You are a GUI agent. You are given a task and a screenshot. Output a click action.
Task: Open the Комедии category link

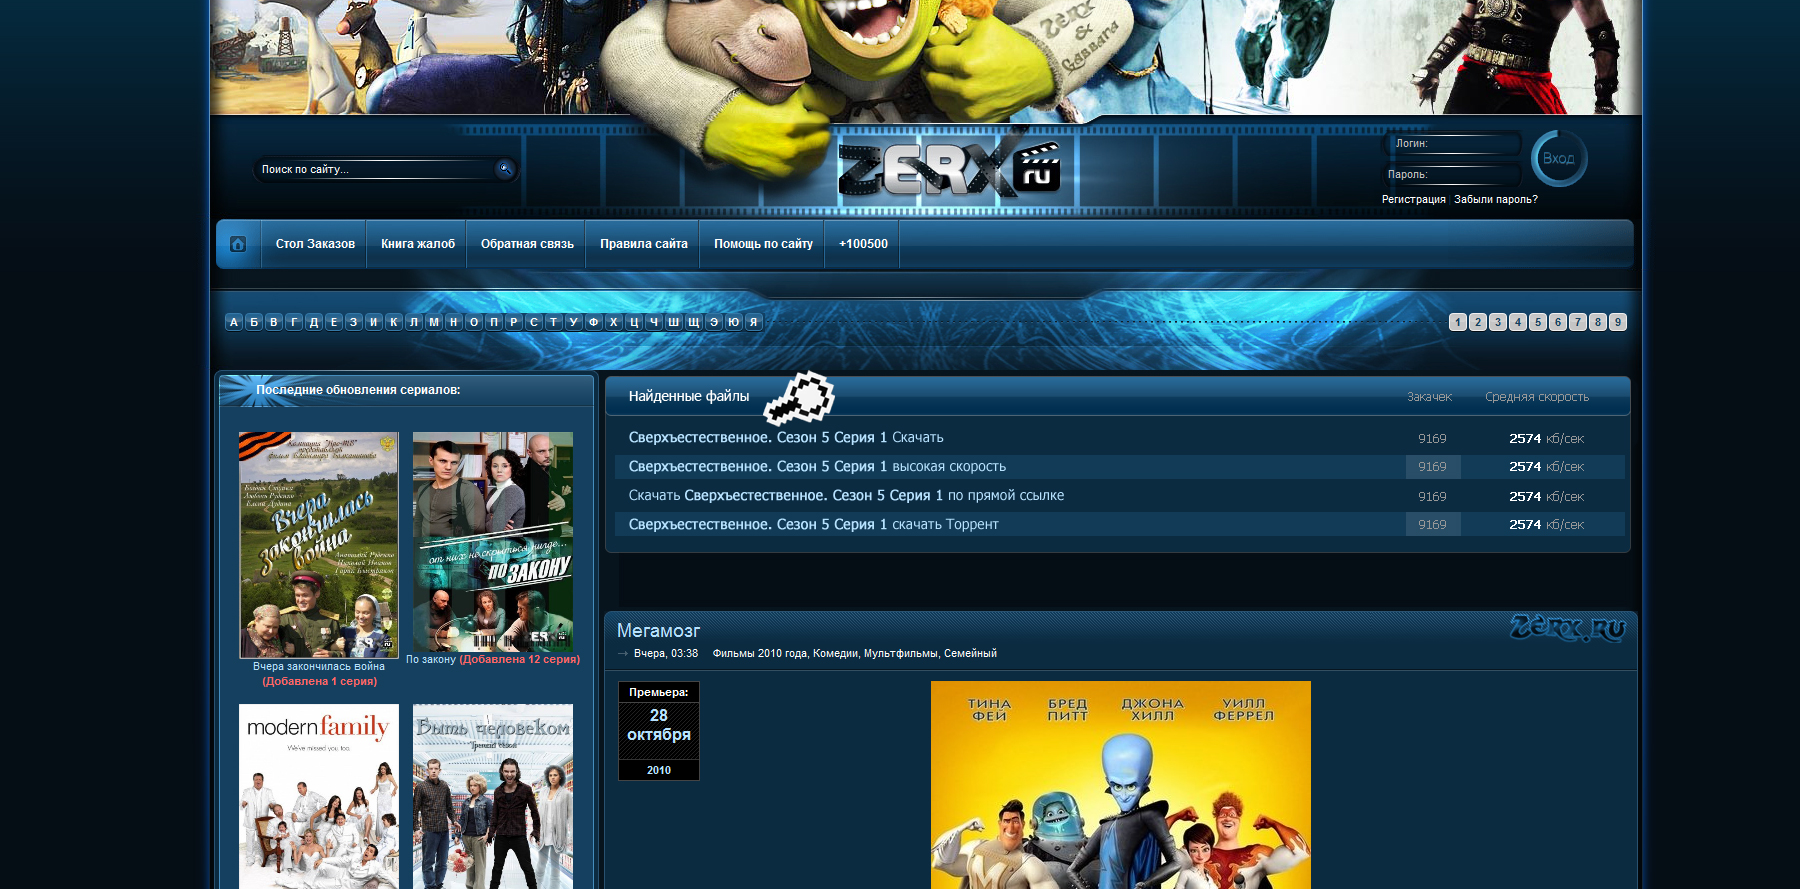835,653
